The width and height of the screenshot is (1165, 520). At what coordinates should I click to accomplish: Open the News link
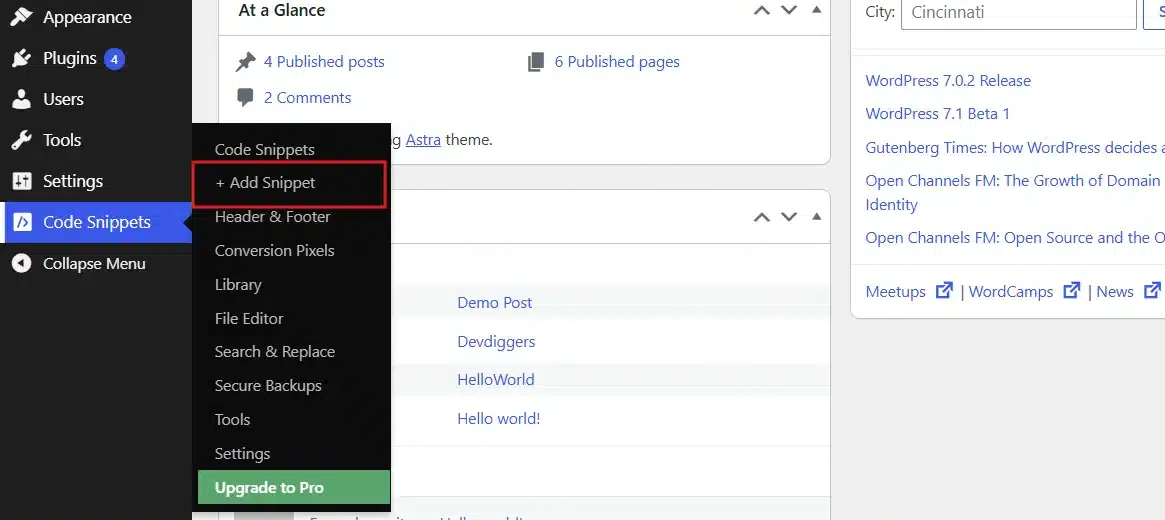pyautogui.click(x=1115, y=291)
